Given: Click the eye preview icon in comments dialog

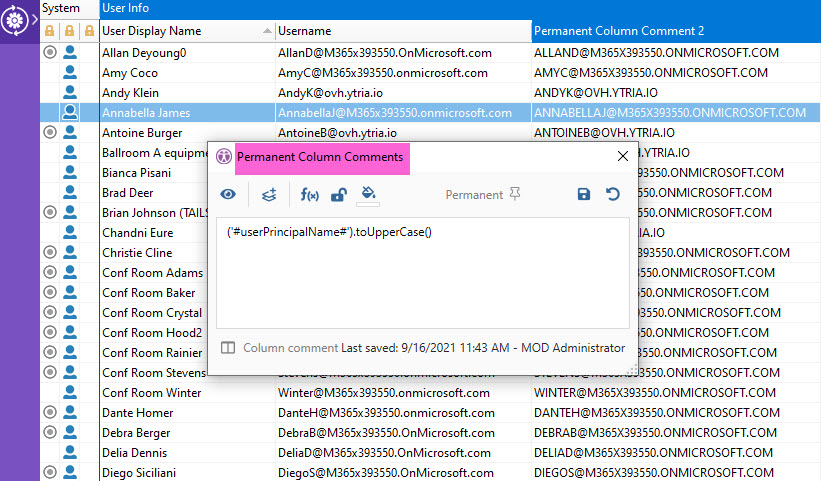Looking at the screenshot, I should [x=228, y=195].
